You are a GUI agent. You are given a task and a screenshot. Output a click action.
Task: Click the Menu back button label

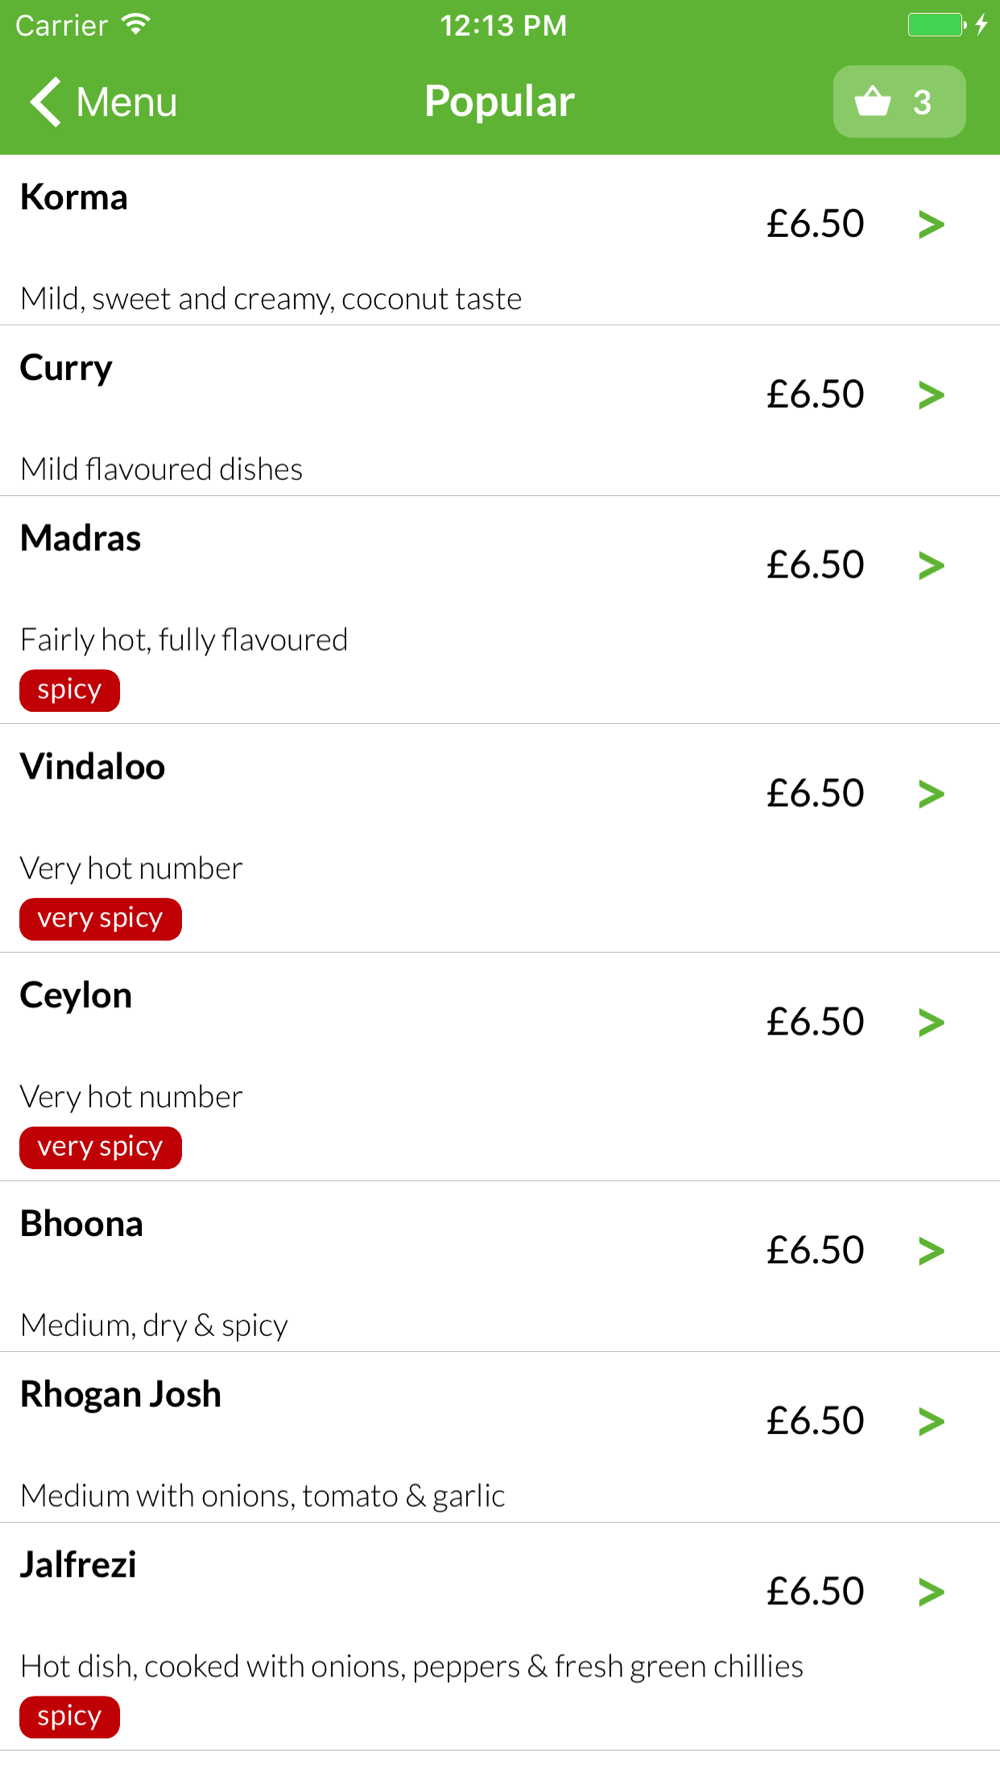(x=127, y=102)
